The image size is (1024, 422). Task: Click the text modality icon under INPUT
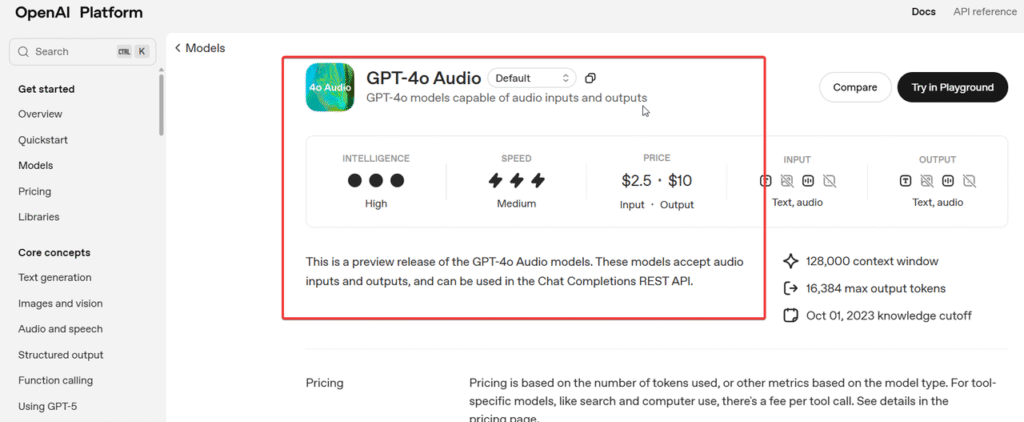tap(766, 181)
